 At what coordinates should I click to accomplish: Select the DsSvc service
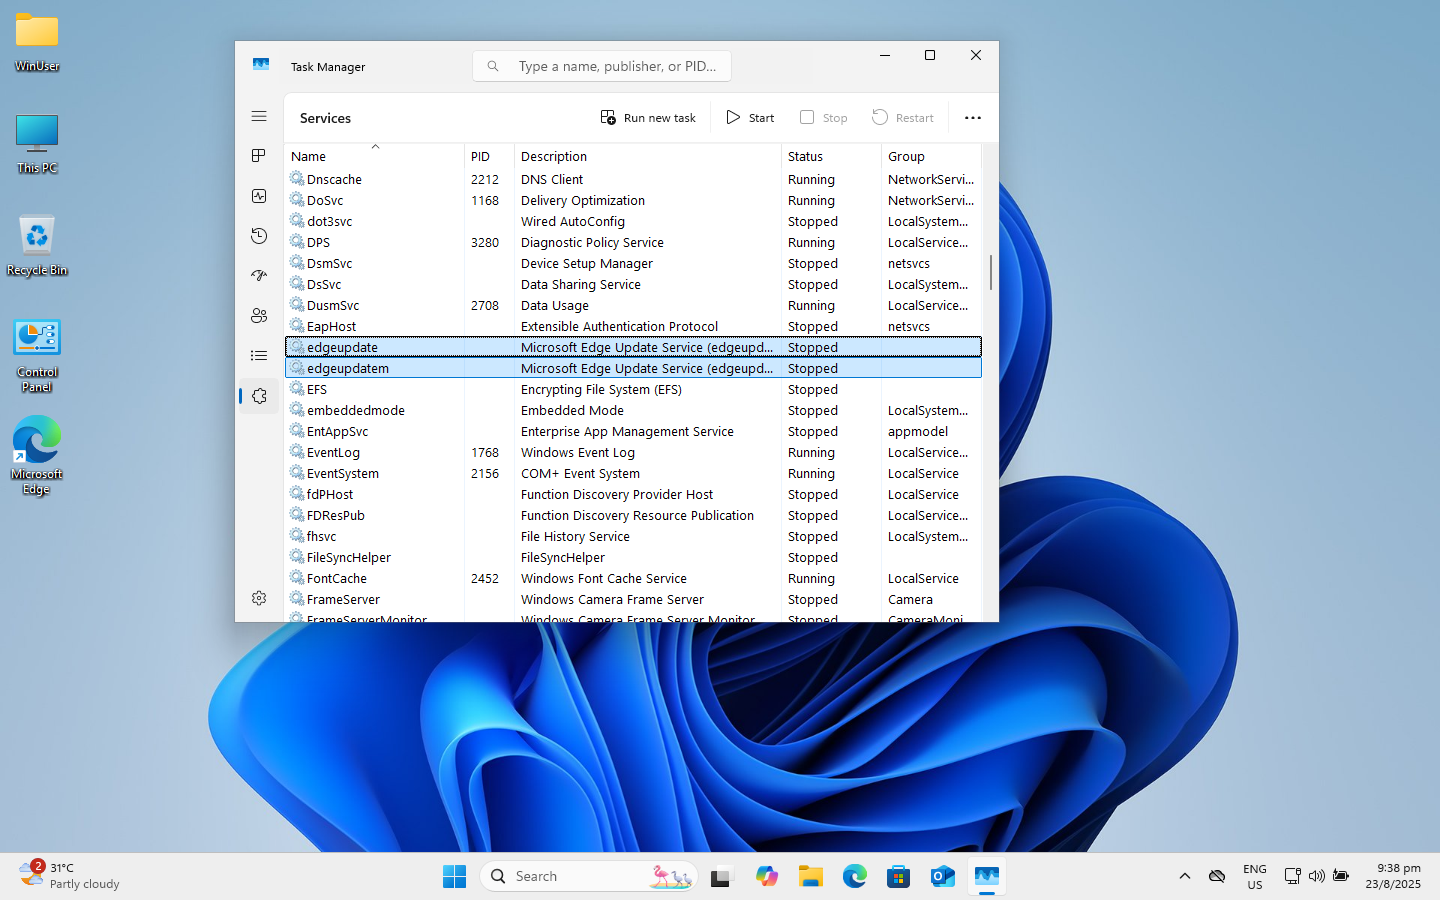click(633, 284)
